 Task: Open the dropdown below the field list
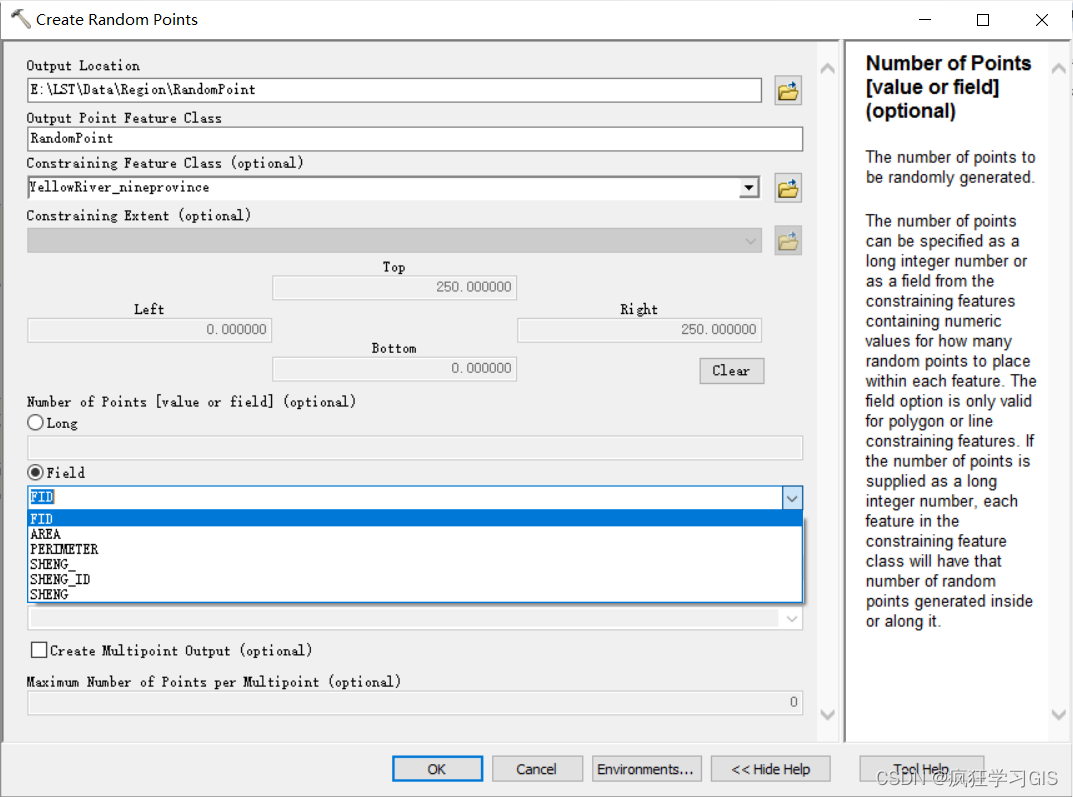792,619
